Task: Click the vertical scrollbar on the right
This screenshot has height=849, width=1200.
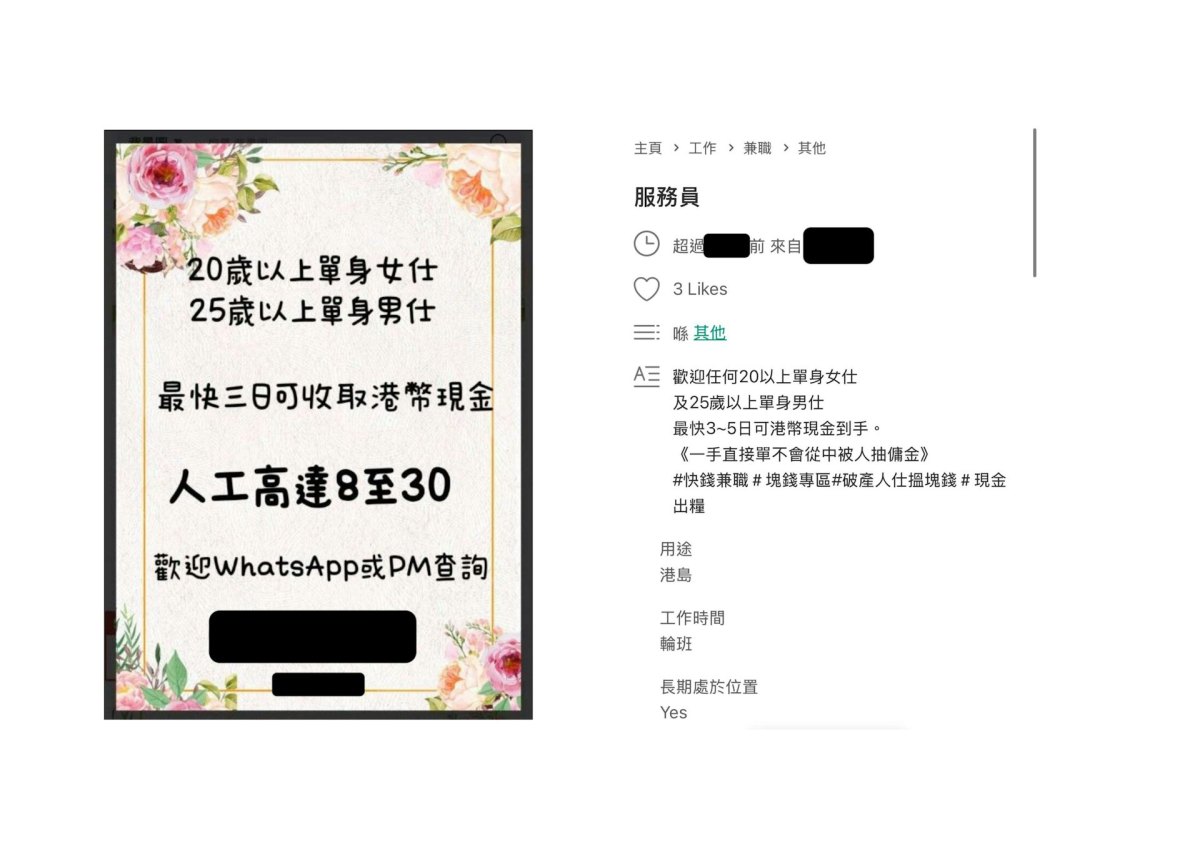Action: click(x=1035, y=203)
